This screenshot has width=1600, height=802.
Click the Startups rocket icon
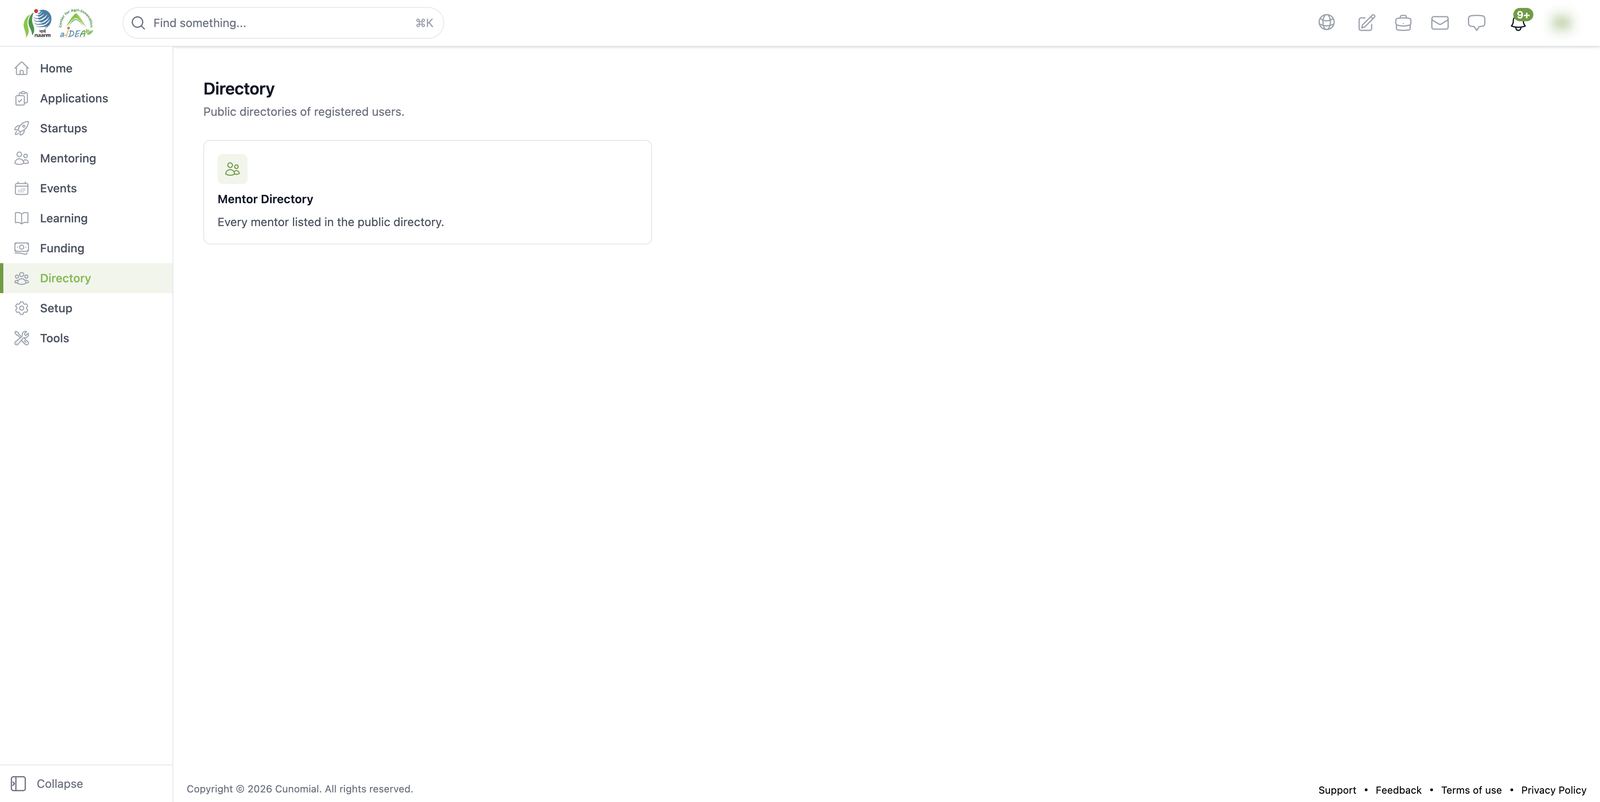coord(21,128)
